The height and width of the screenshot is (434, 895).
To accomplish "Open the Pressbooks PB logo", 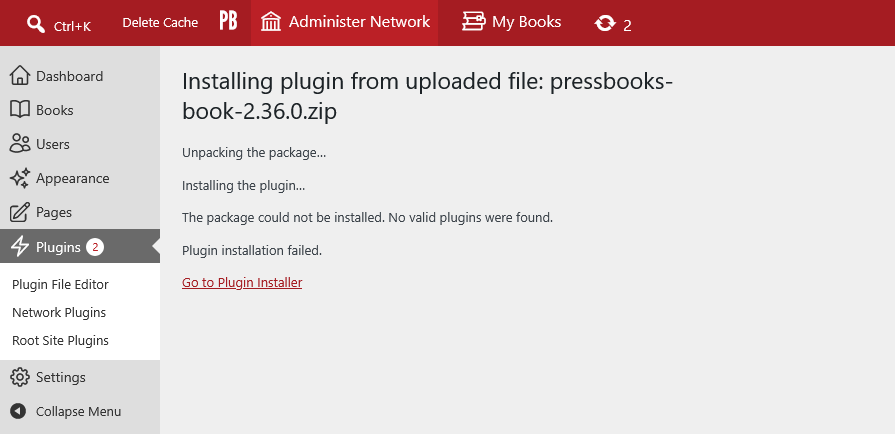I will tap(228, 22).
